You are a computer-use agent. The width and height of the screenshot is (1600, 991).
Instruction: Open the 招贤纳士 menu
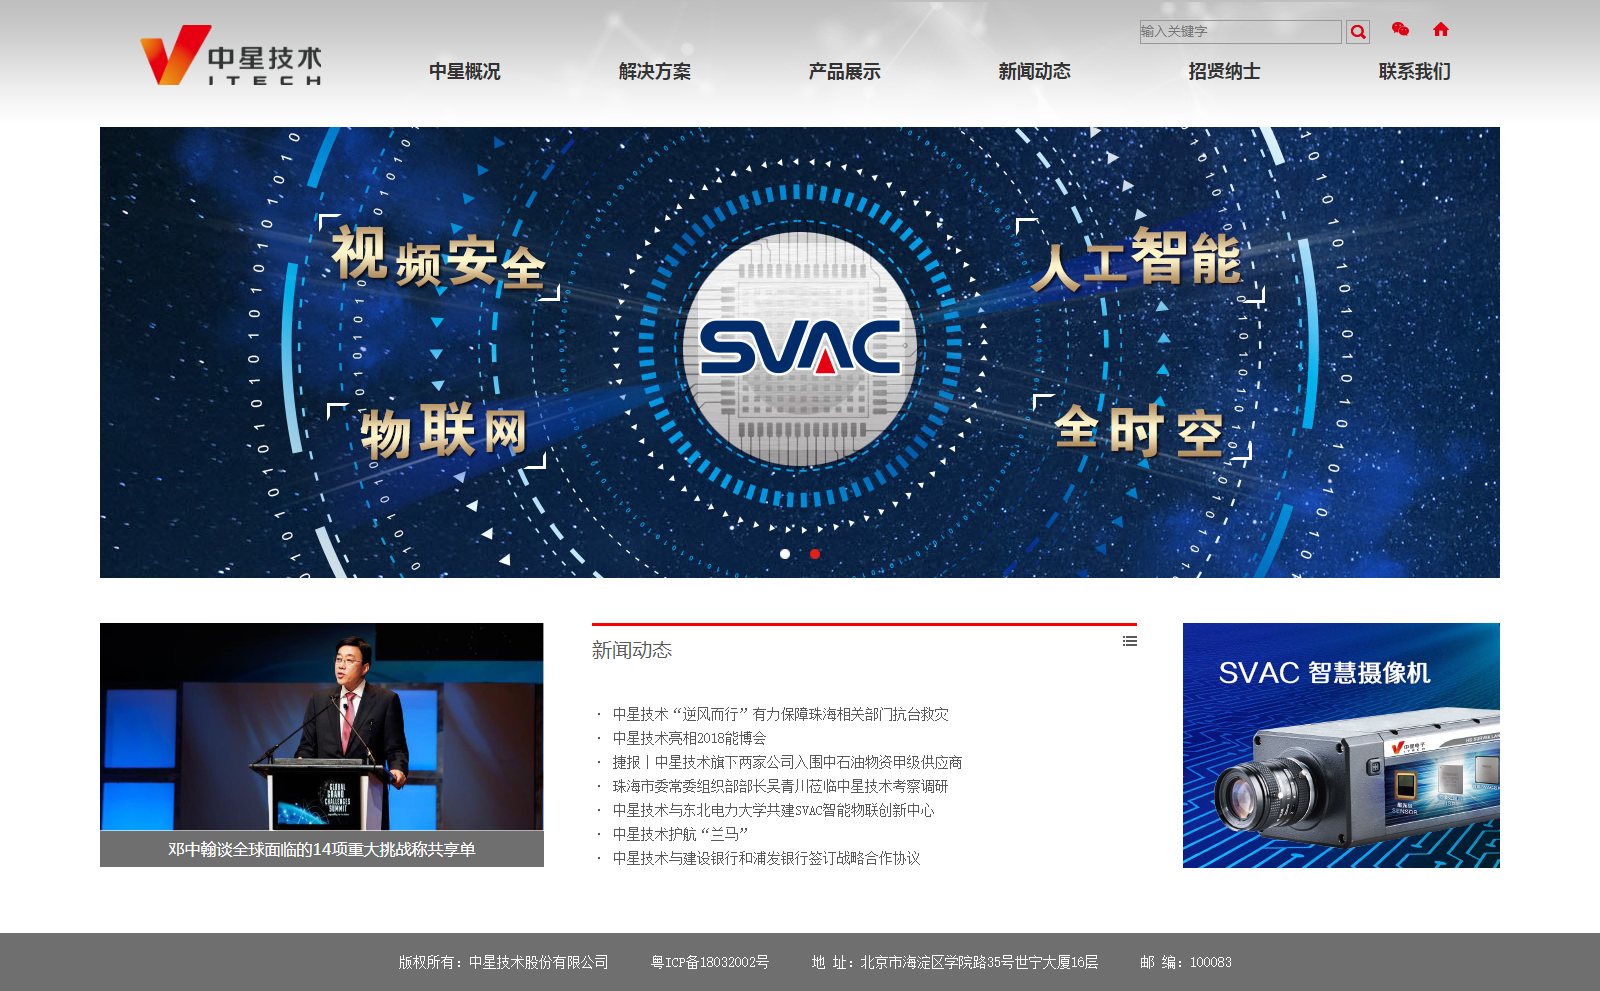coord(1225,71)
